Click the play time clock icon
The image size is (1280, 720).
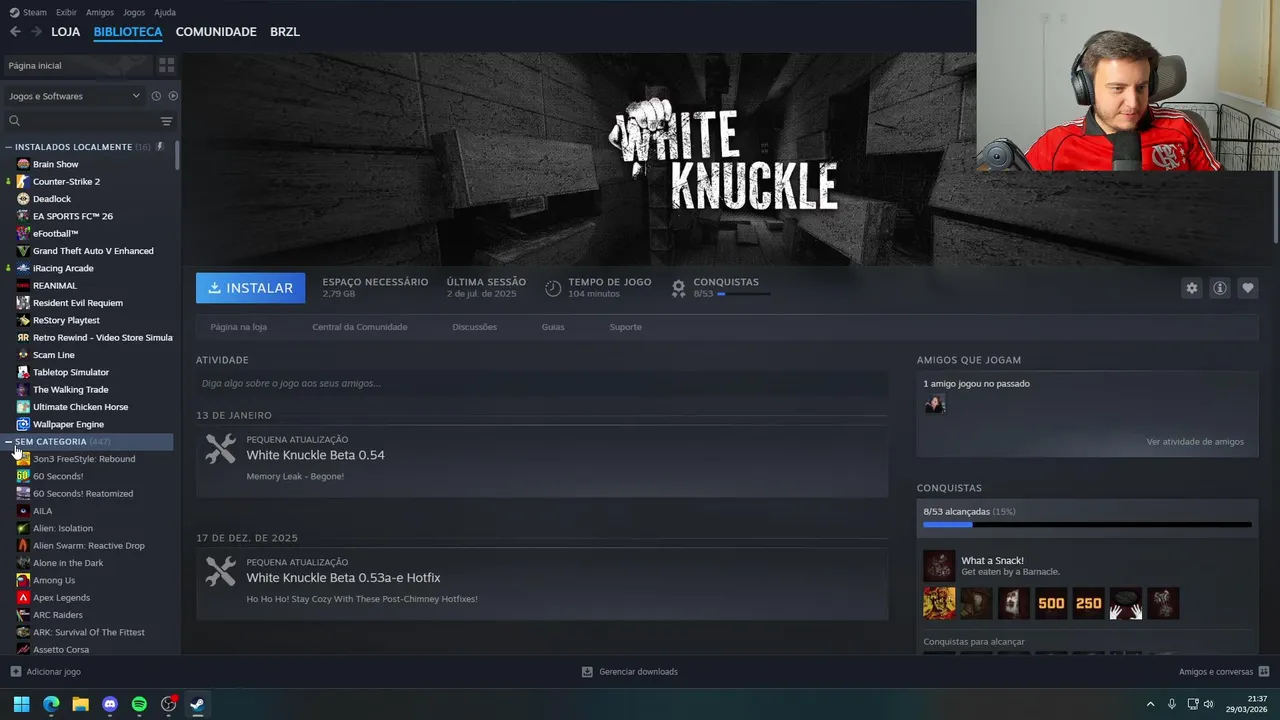tap(553, 288)
